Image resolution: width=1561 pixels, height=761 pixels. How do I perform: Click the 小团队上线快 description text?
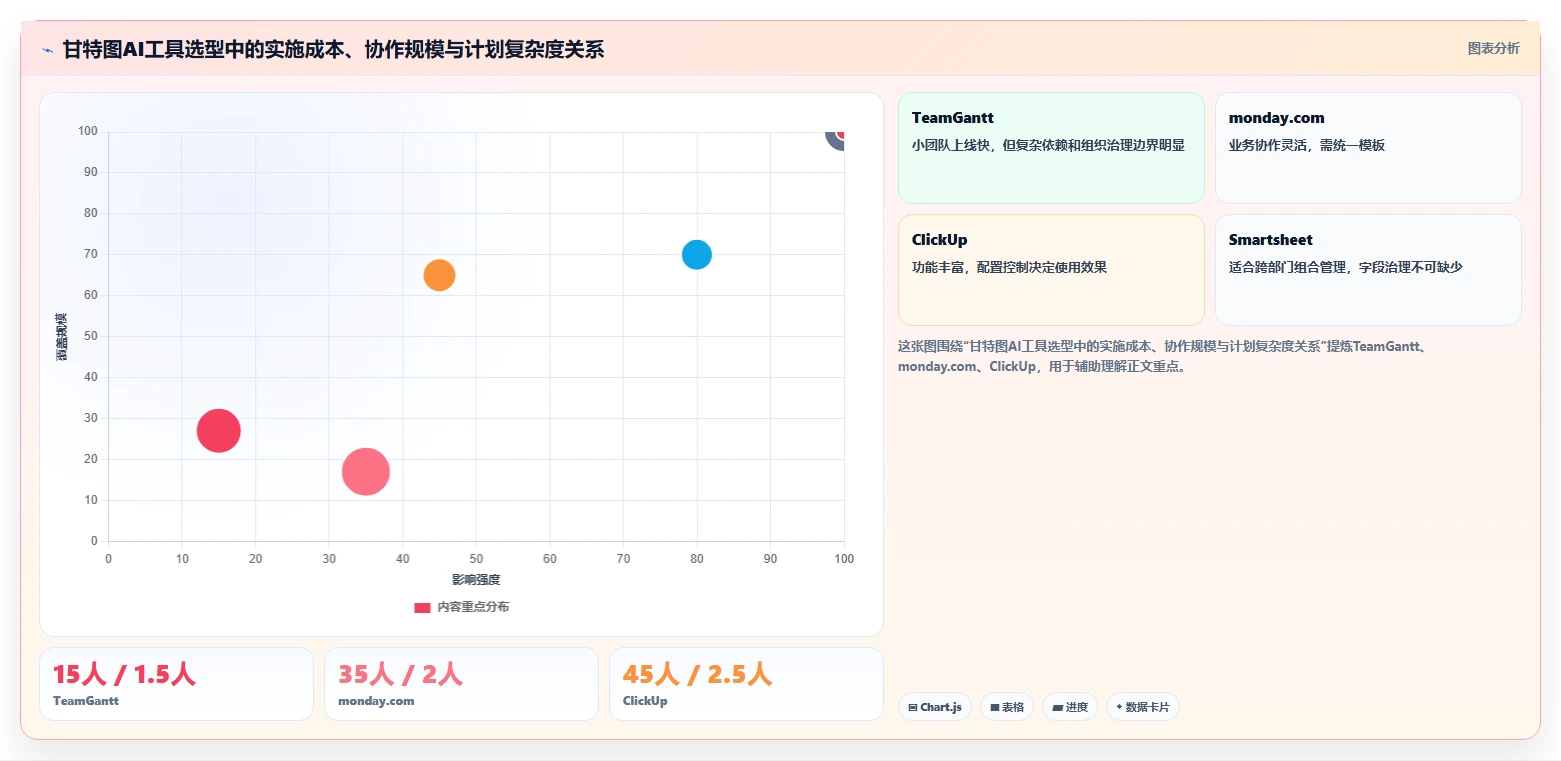coord(1048,145)
